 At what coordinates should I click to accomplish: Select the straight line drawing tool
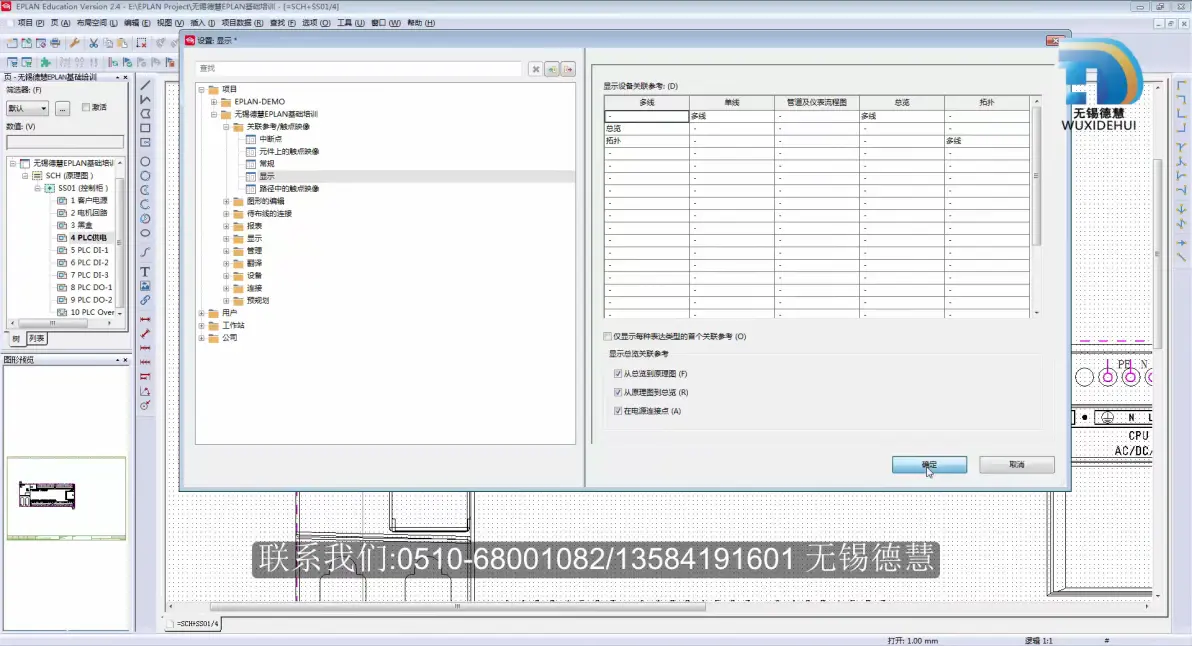145,85
